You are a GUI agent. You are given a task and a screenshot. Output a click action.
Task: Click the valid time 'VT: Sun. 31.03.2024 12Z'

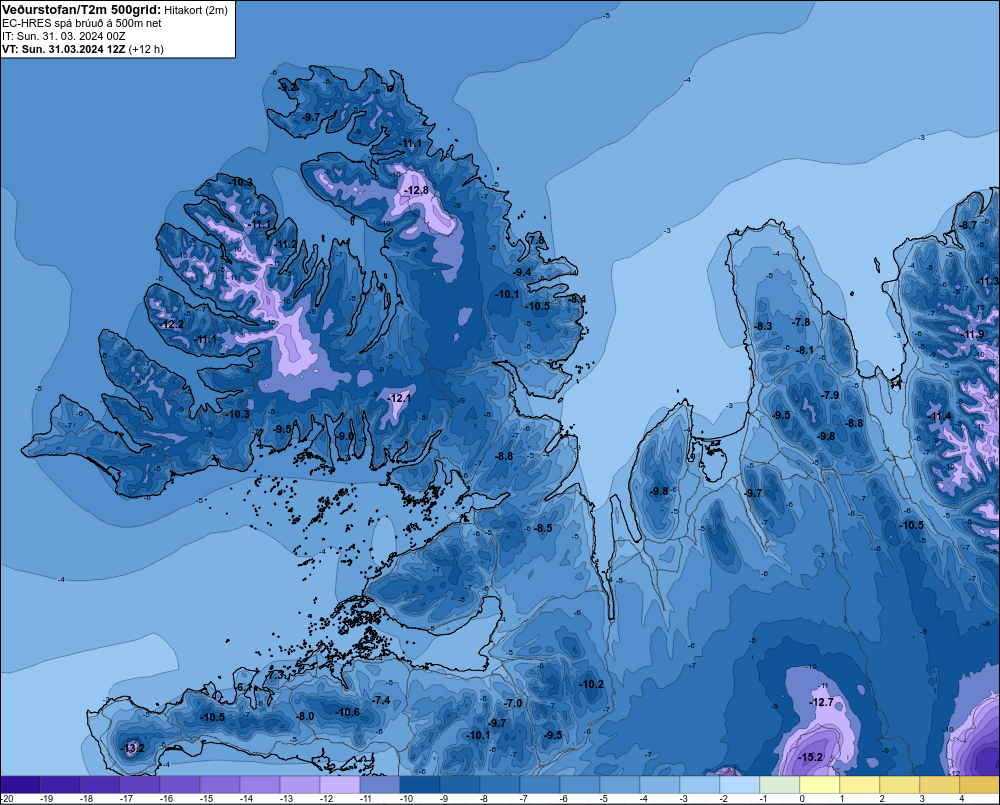pyautogui.click(x=64, y=49)
